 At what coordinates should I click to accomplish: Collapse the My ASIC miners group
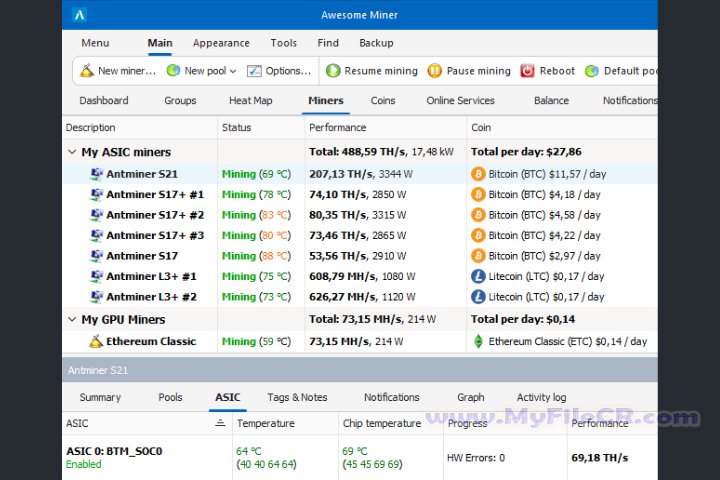pyautogui.click(x=72, y=152)
